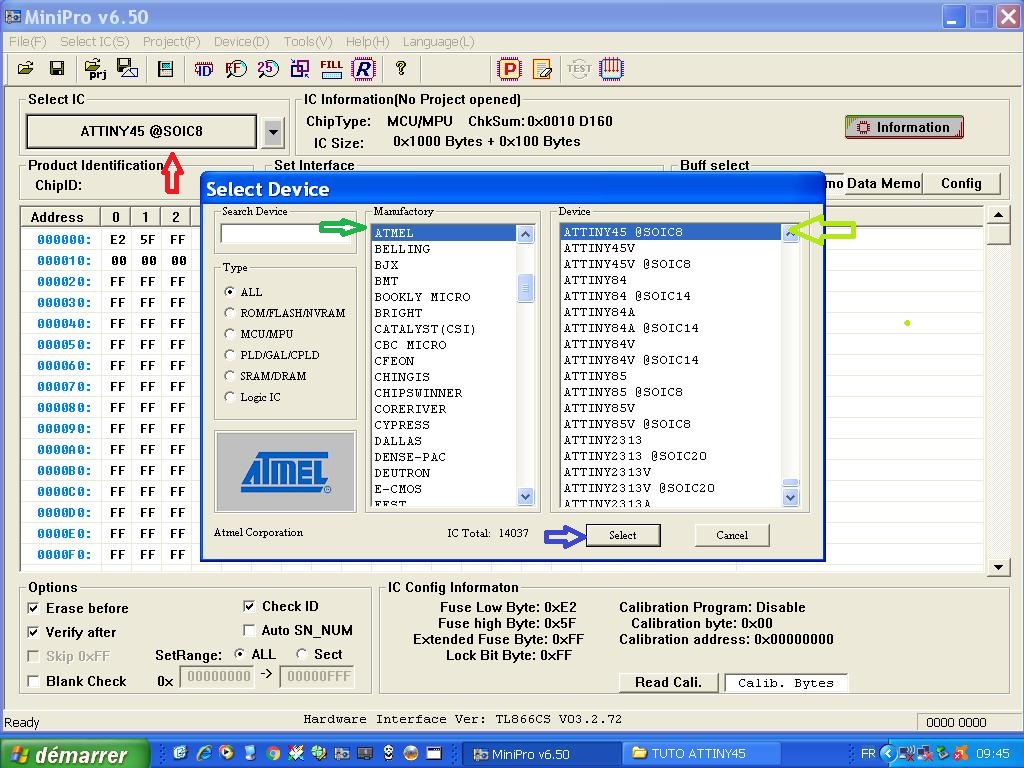
Task: Open the Tools(V) menu
Action: 308,42
